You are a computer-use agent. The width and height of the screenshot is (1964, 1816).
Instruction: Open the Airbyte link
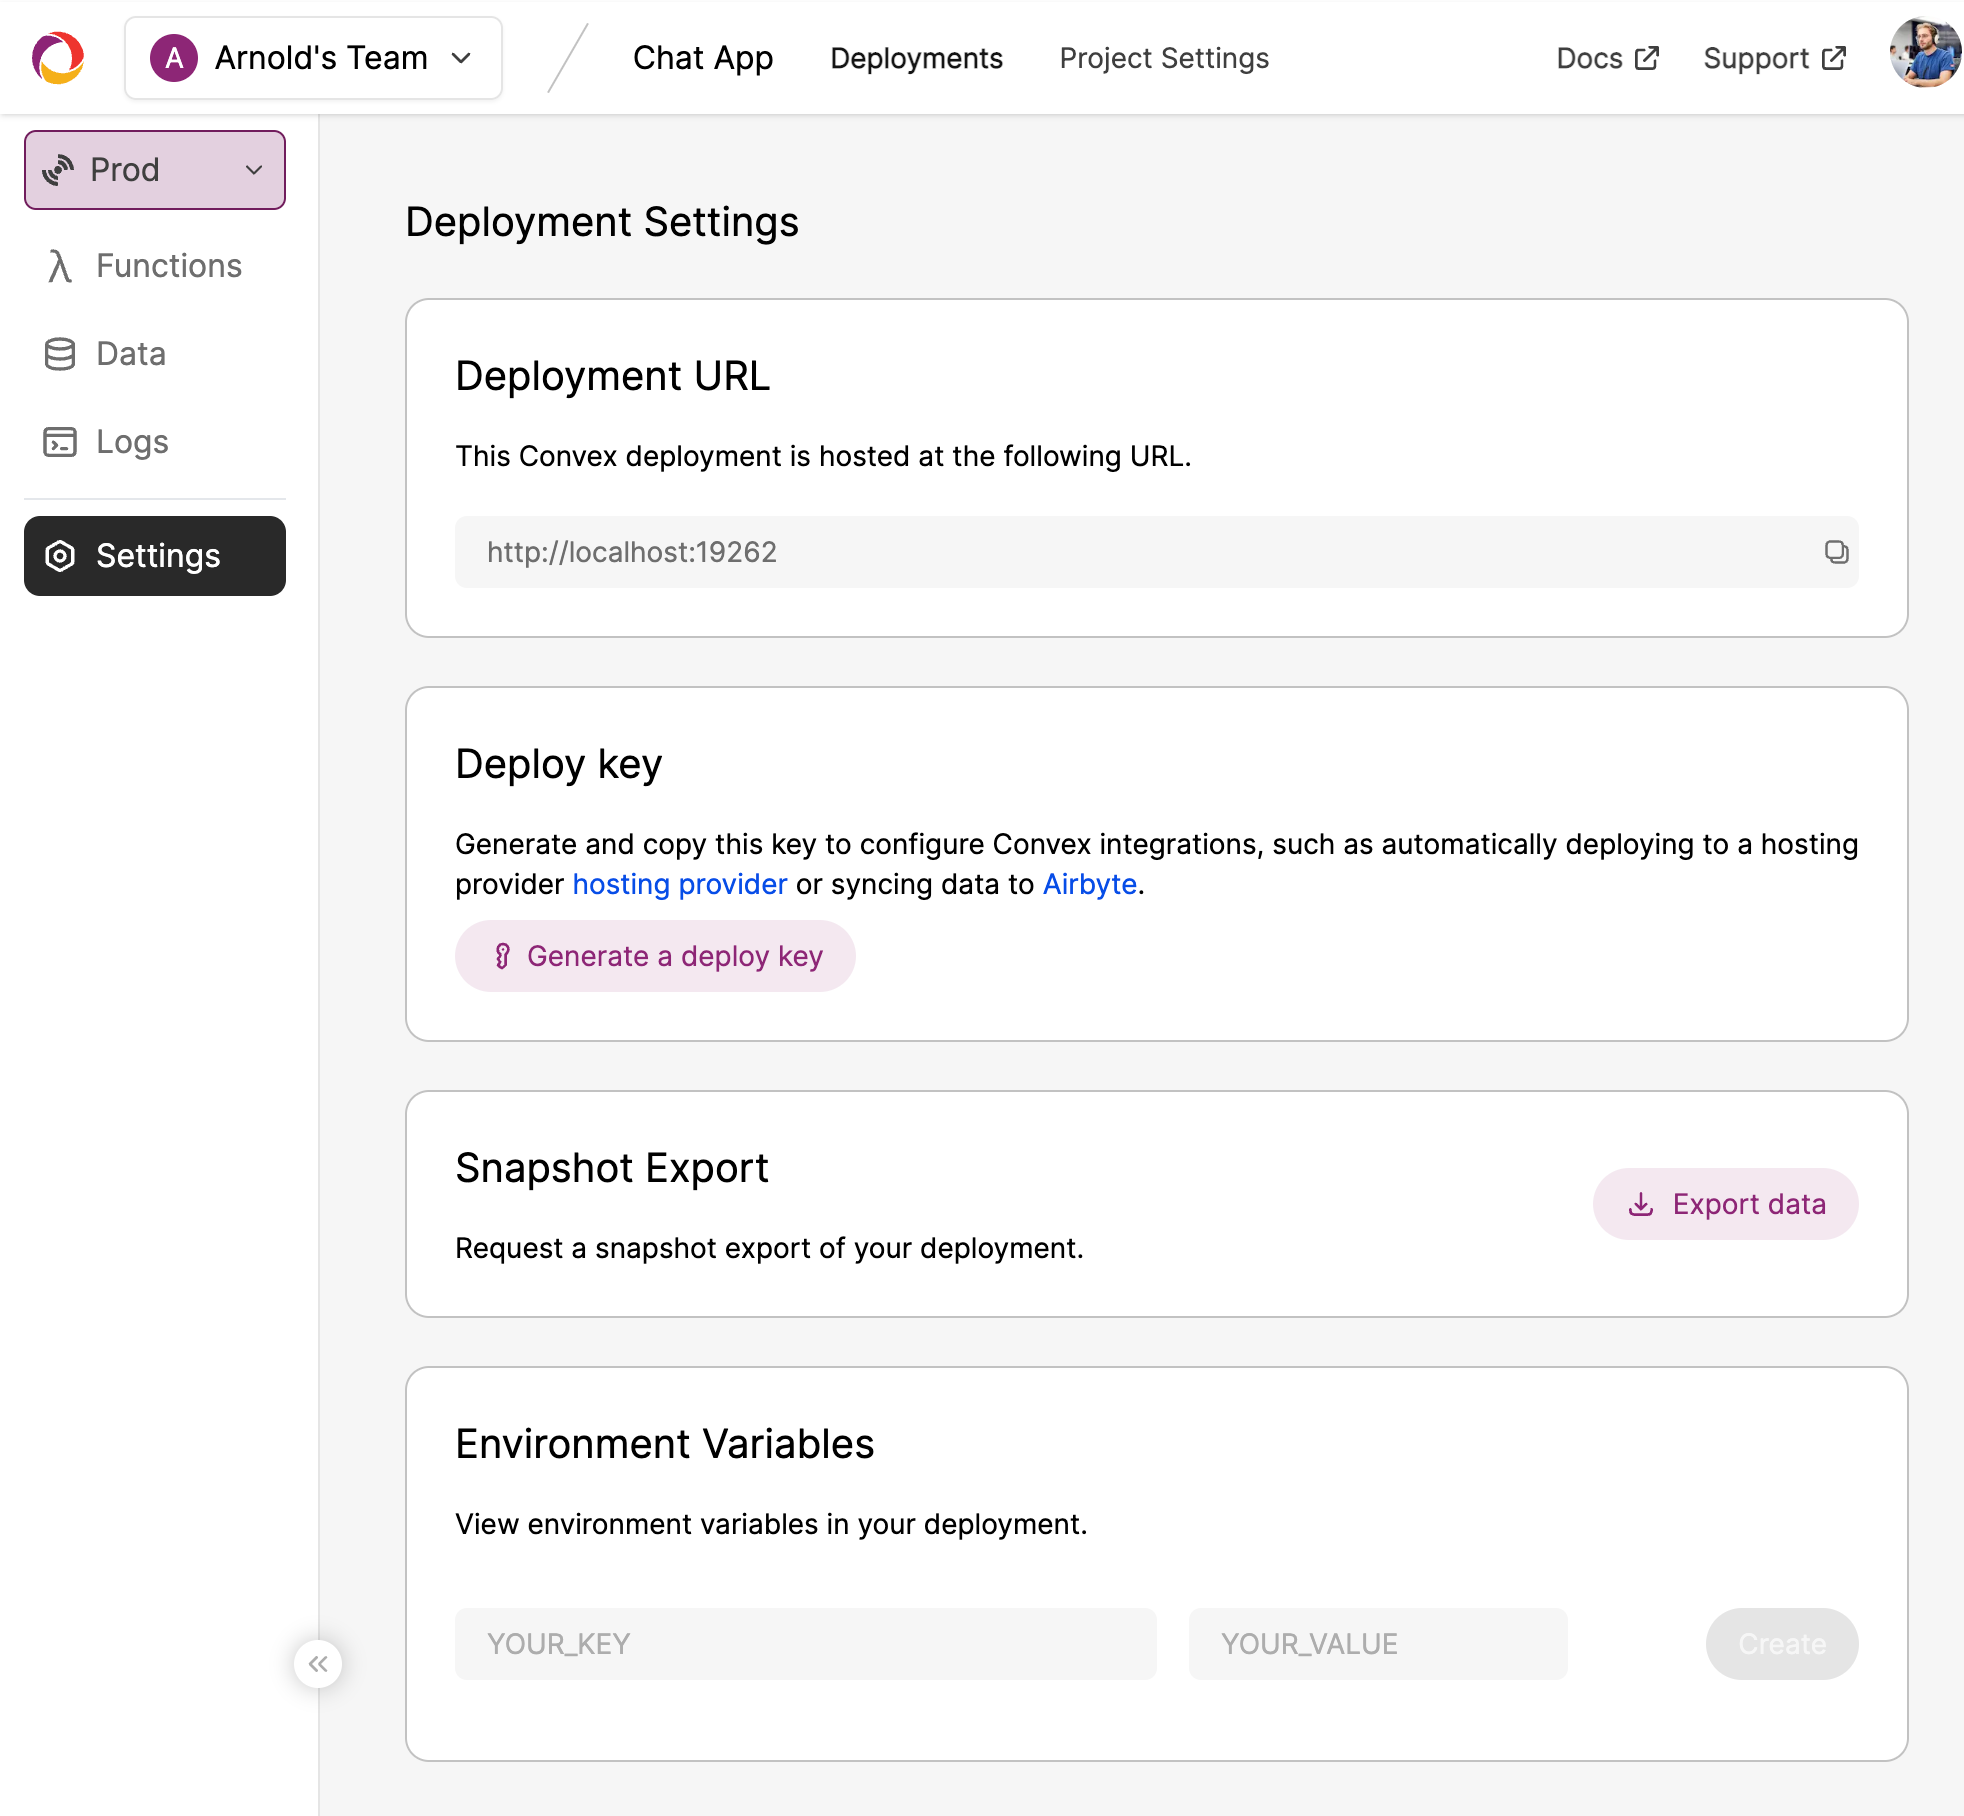(1089, 884)
